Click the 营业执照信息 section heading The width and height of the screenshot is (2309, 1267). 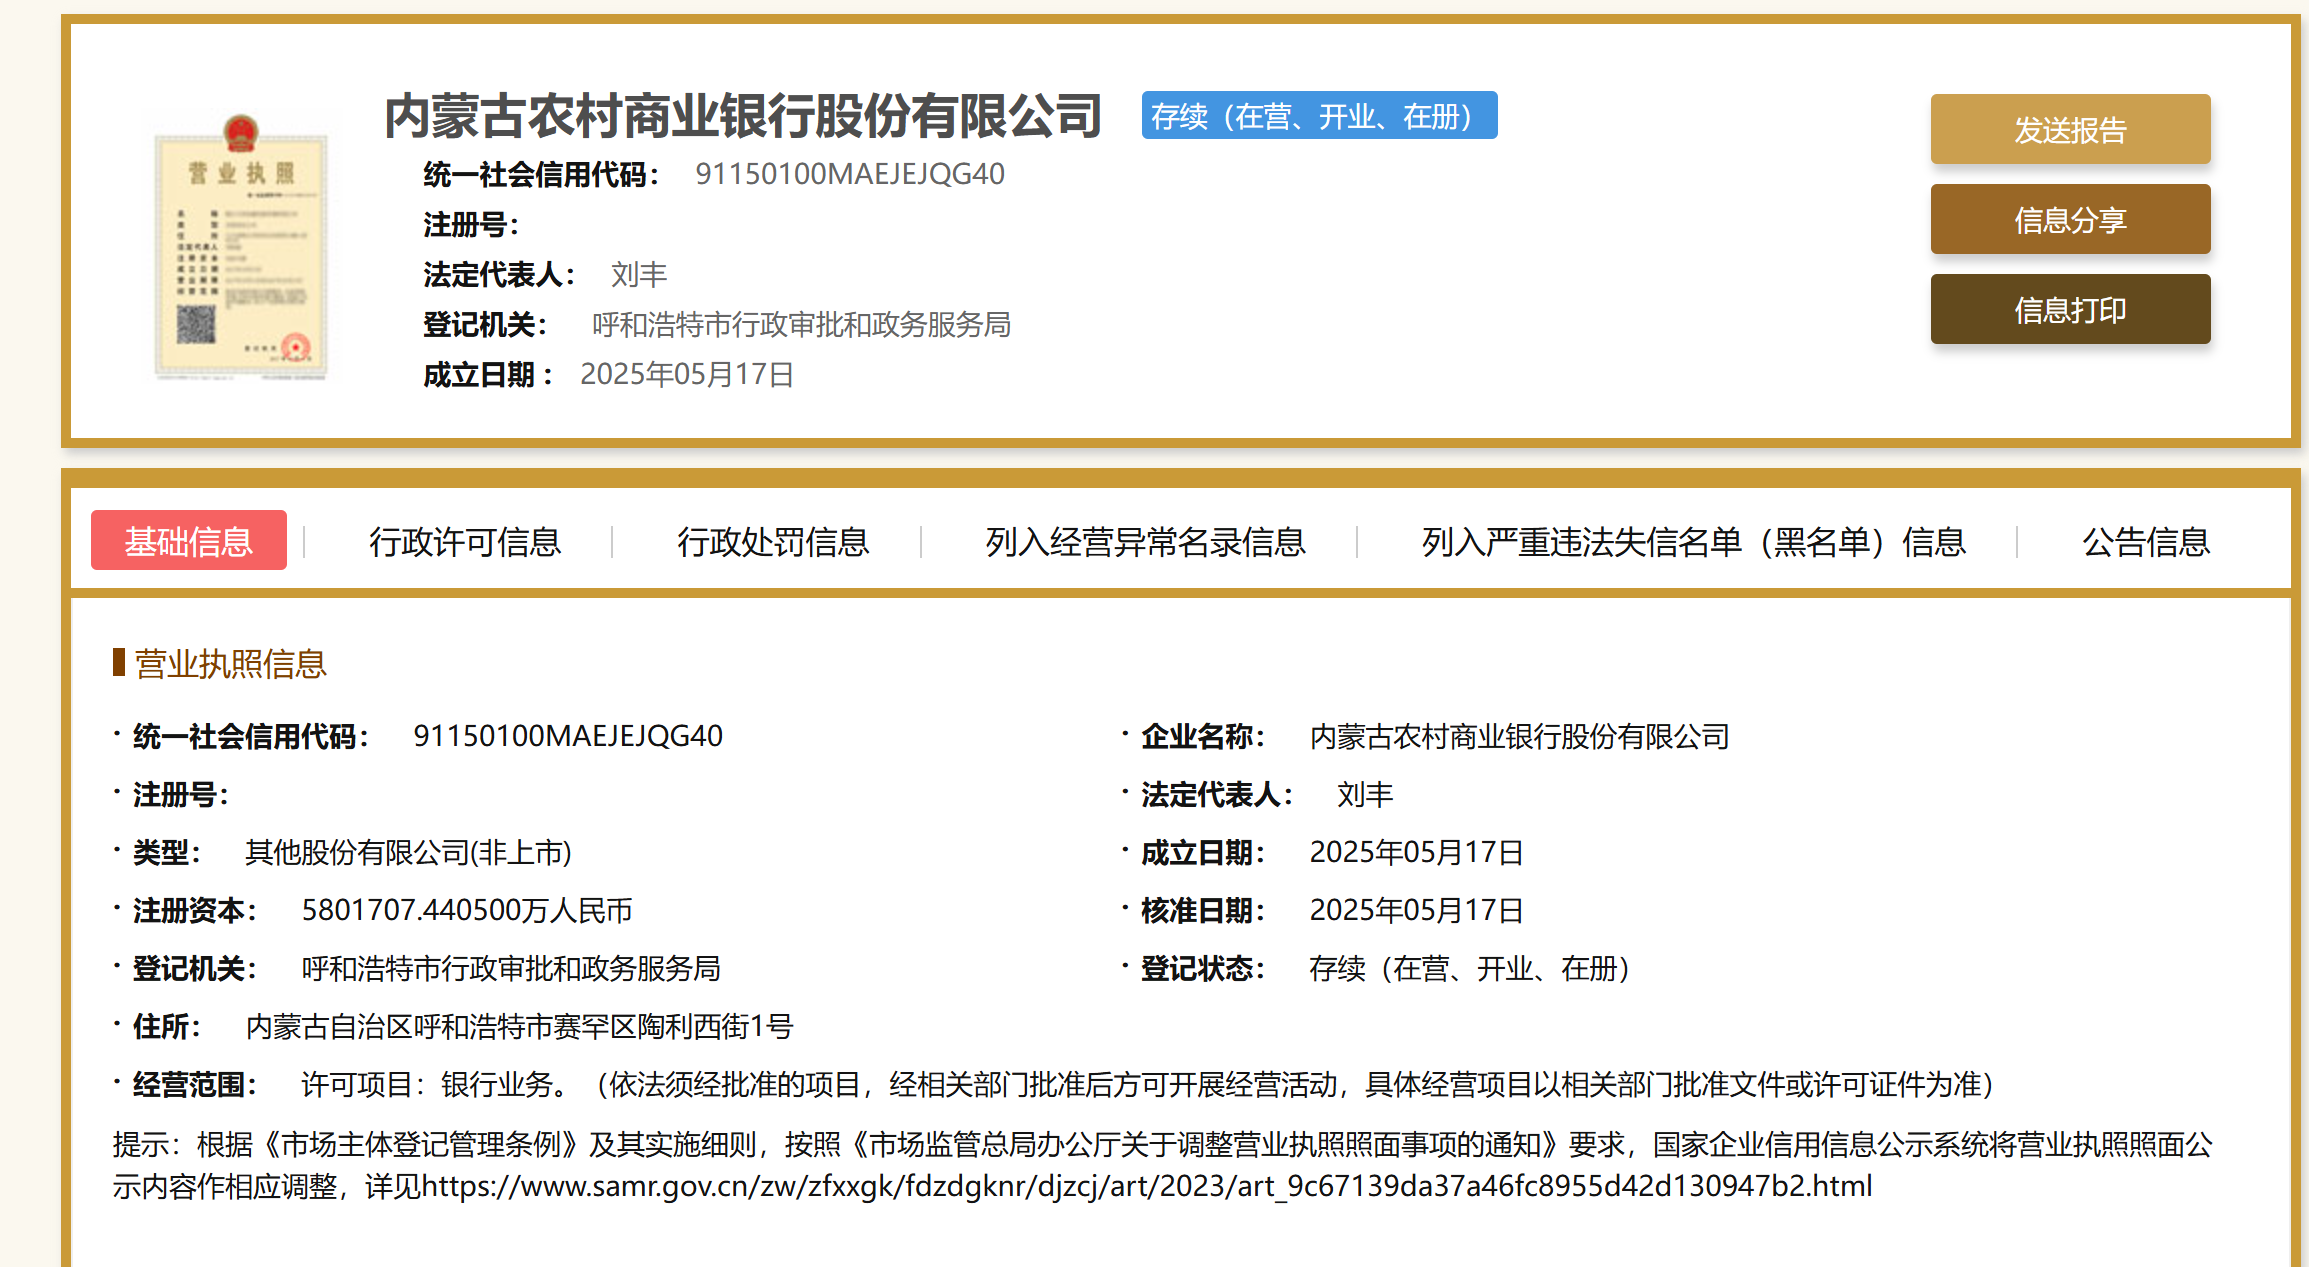[x=230, y=664]
